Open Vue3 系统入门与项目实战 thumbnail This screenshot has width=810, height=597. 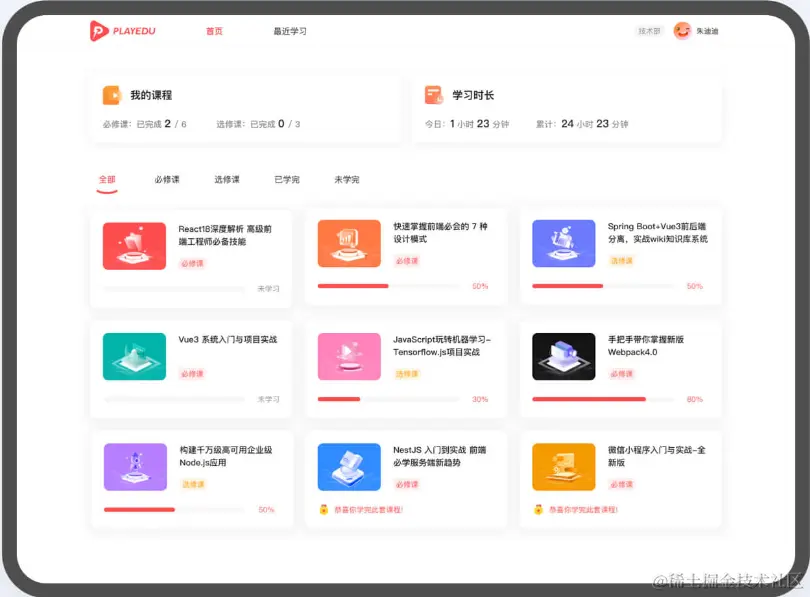[x=134, y=356]
